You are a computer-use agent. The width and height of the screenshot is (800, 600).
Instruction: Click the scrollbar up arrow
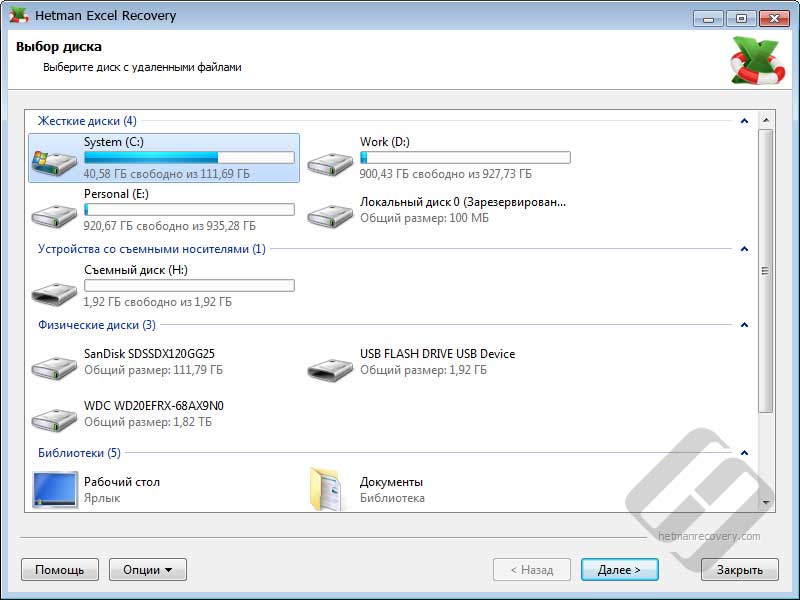click(765, 120)
